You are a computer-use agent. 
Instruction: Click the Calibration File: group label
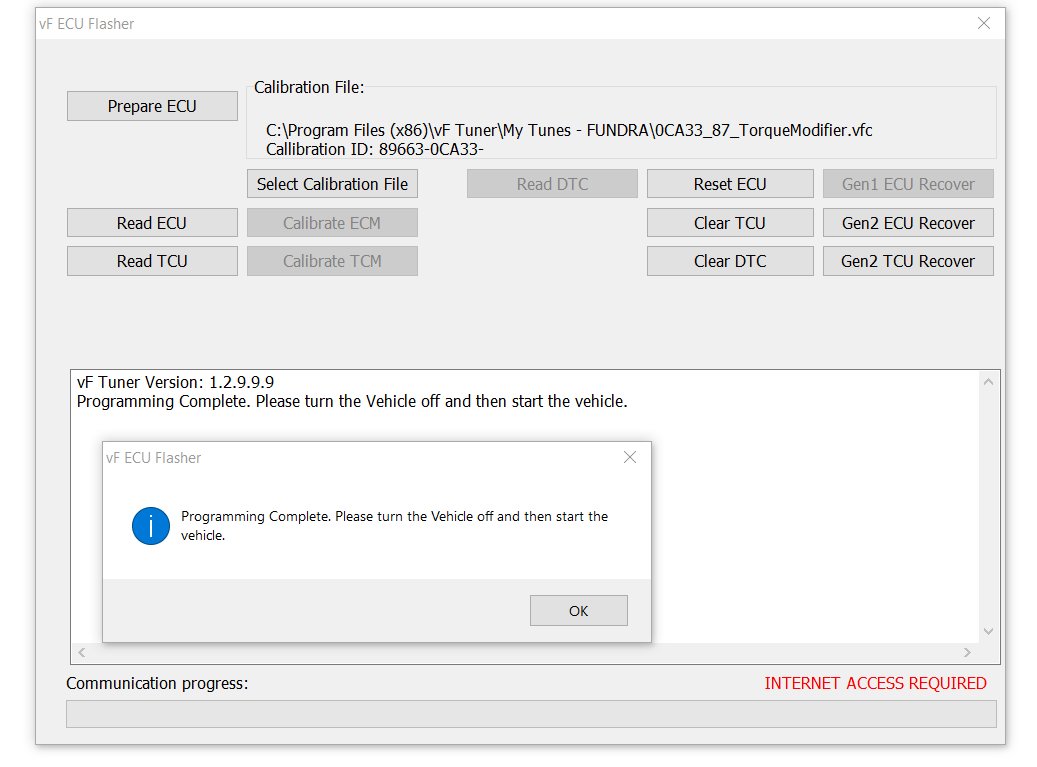pyautogui.click(x=309, y=87)
